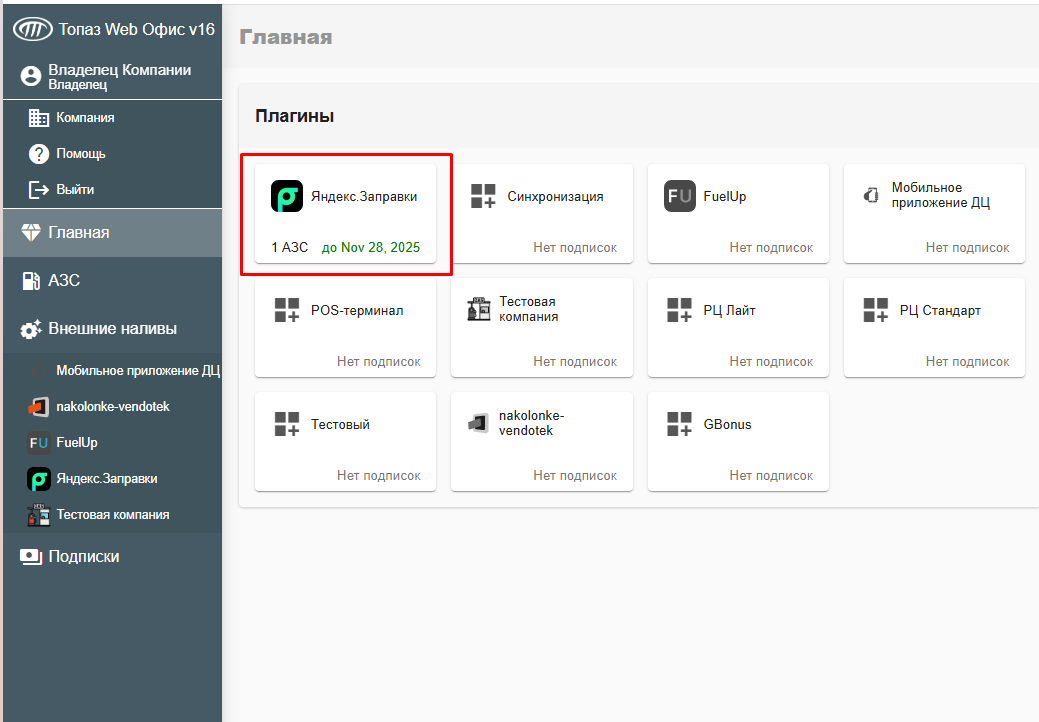Open the GBonus plugin card title
The height and width of the screenshot is (722, 1039).
pyautogui.click(x=727, y=425)
